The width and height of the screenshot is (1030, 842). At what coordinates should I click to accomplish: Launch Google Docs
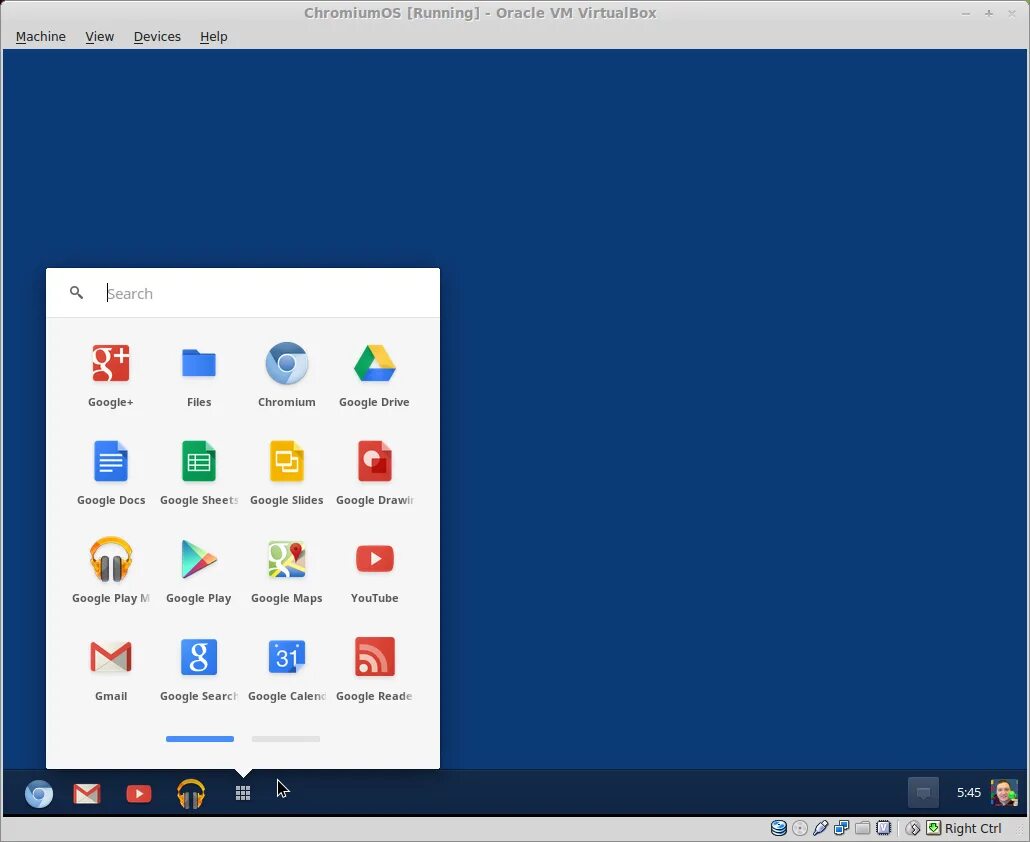tap(110, 461)
